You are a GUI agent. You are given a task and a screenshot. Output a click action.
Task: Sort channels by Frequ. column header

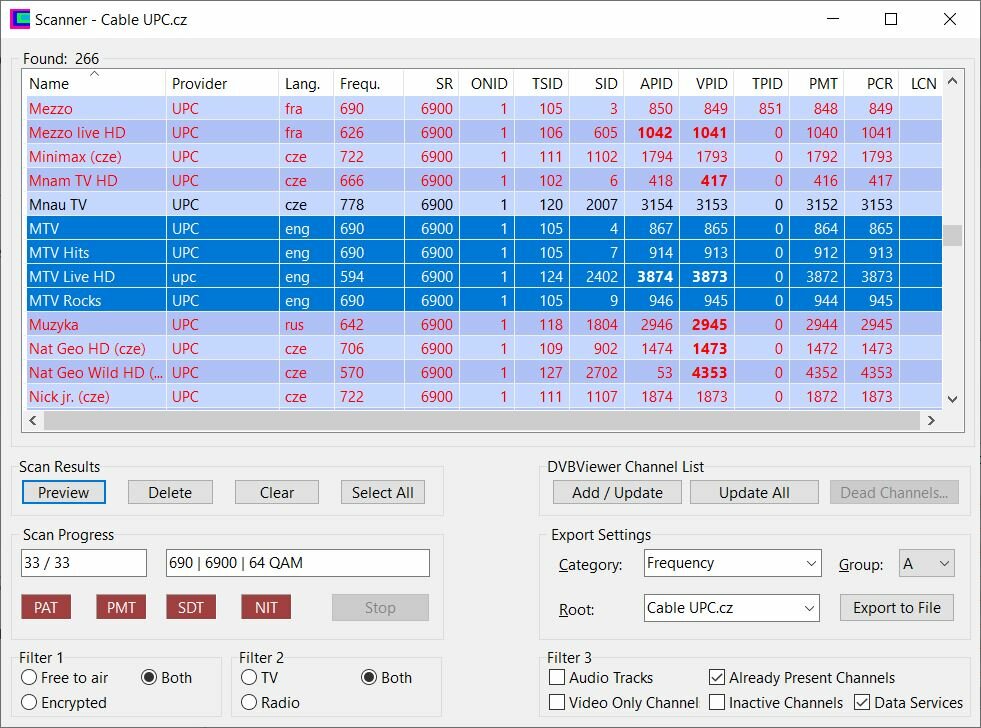pos(368,84)
